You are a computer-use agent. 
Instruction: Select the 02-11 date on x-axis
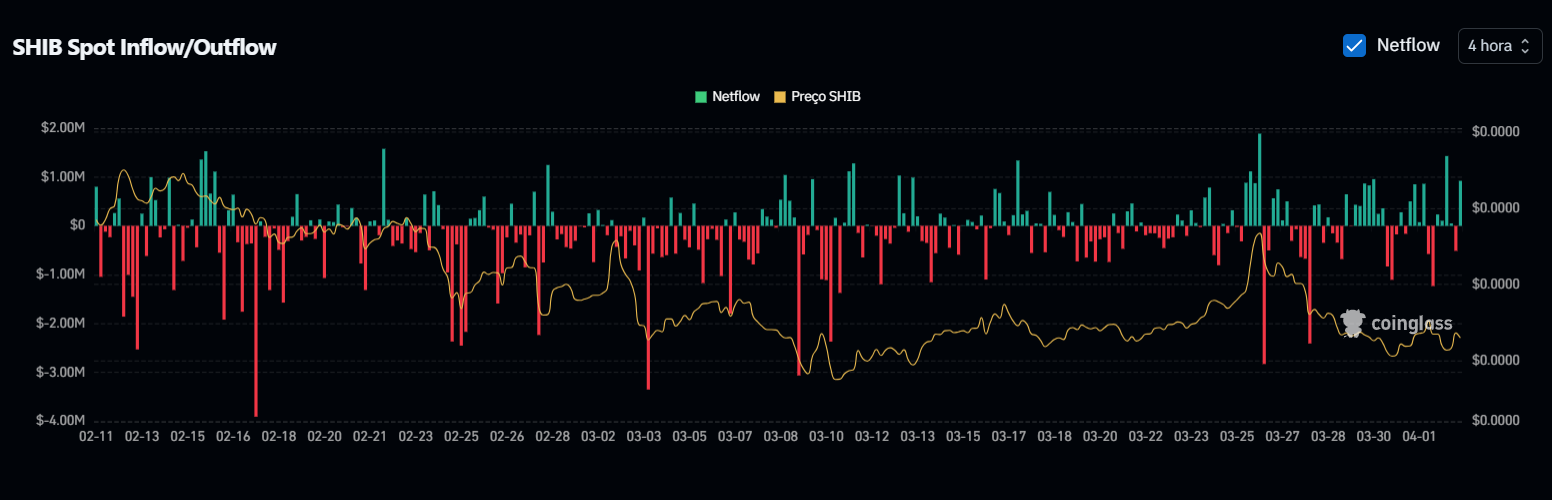pyautogui.click(x=96, y=437)
